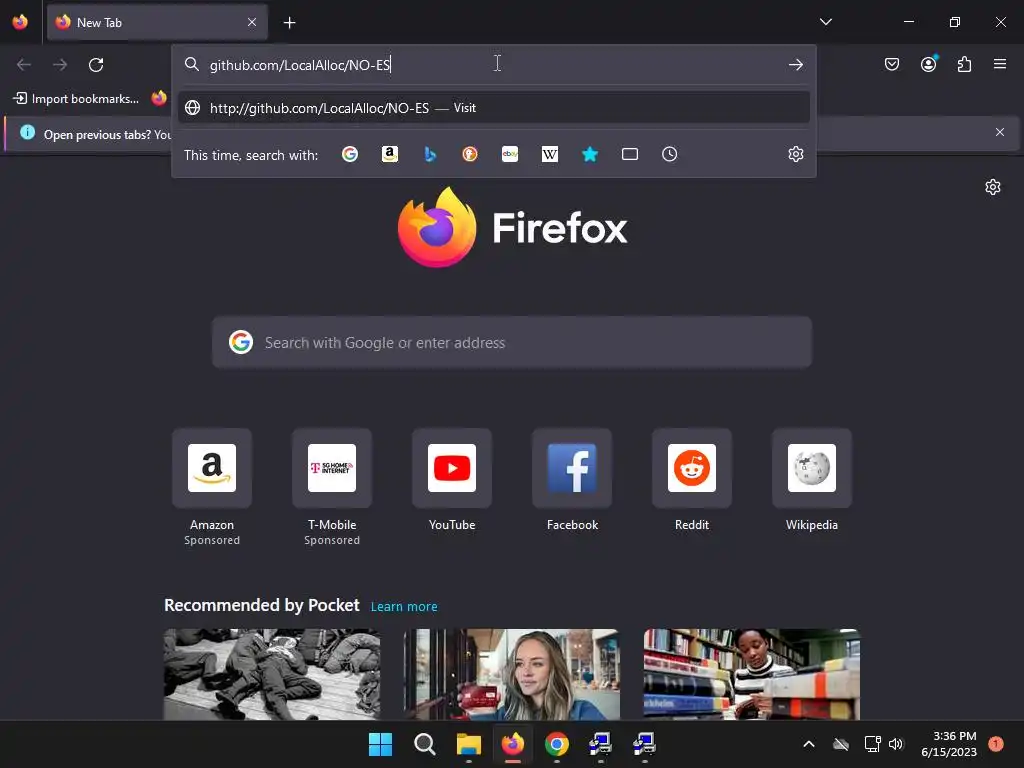
Task: Open the application hamburger menu
Action: click(1000, 64)
